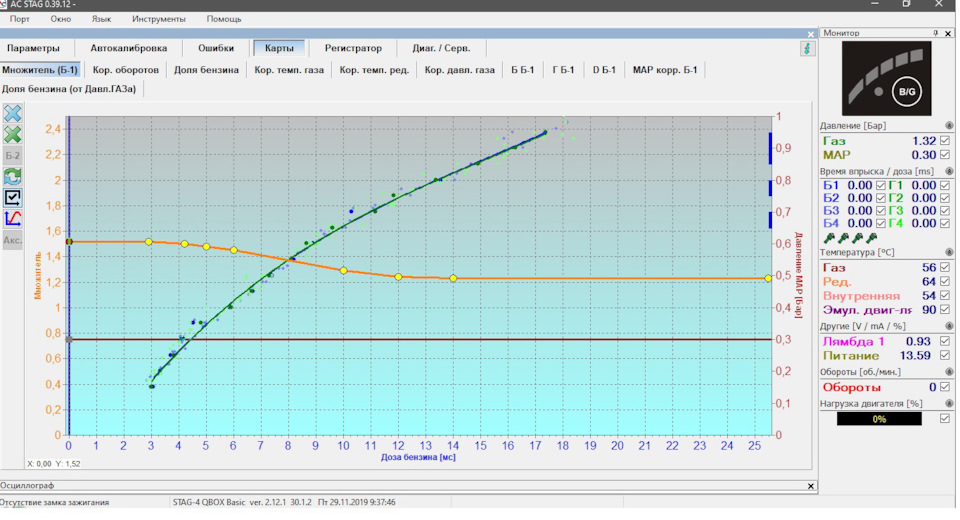Open the Кор. темп. газа map tab
This screenshot has width=960, height=520.
coord(289,70)
